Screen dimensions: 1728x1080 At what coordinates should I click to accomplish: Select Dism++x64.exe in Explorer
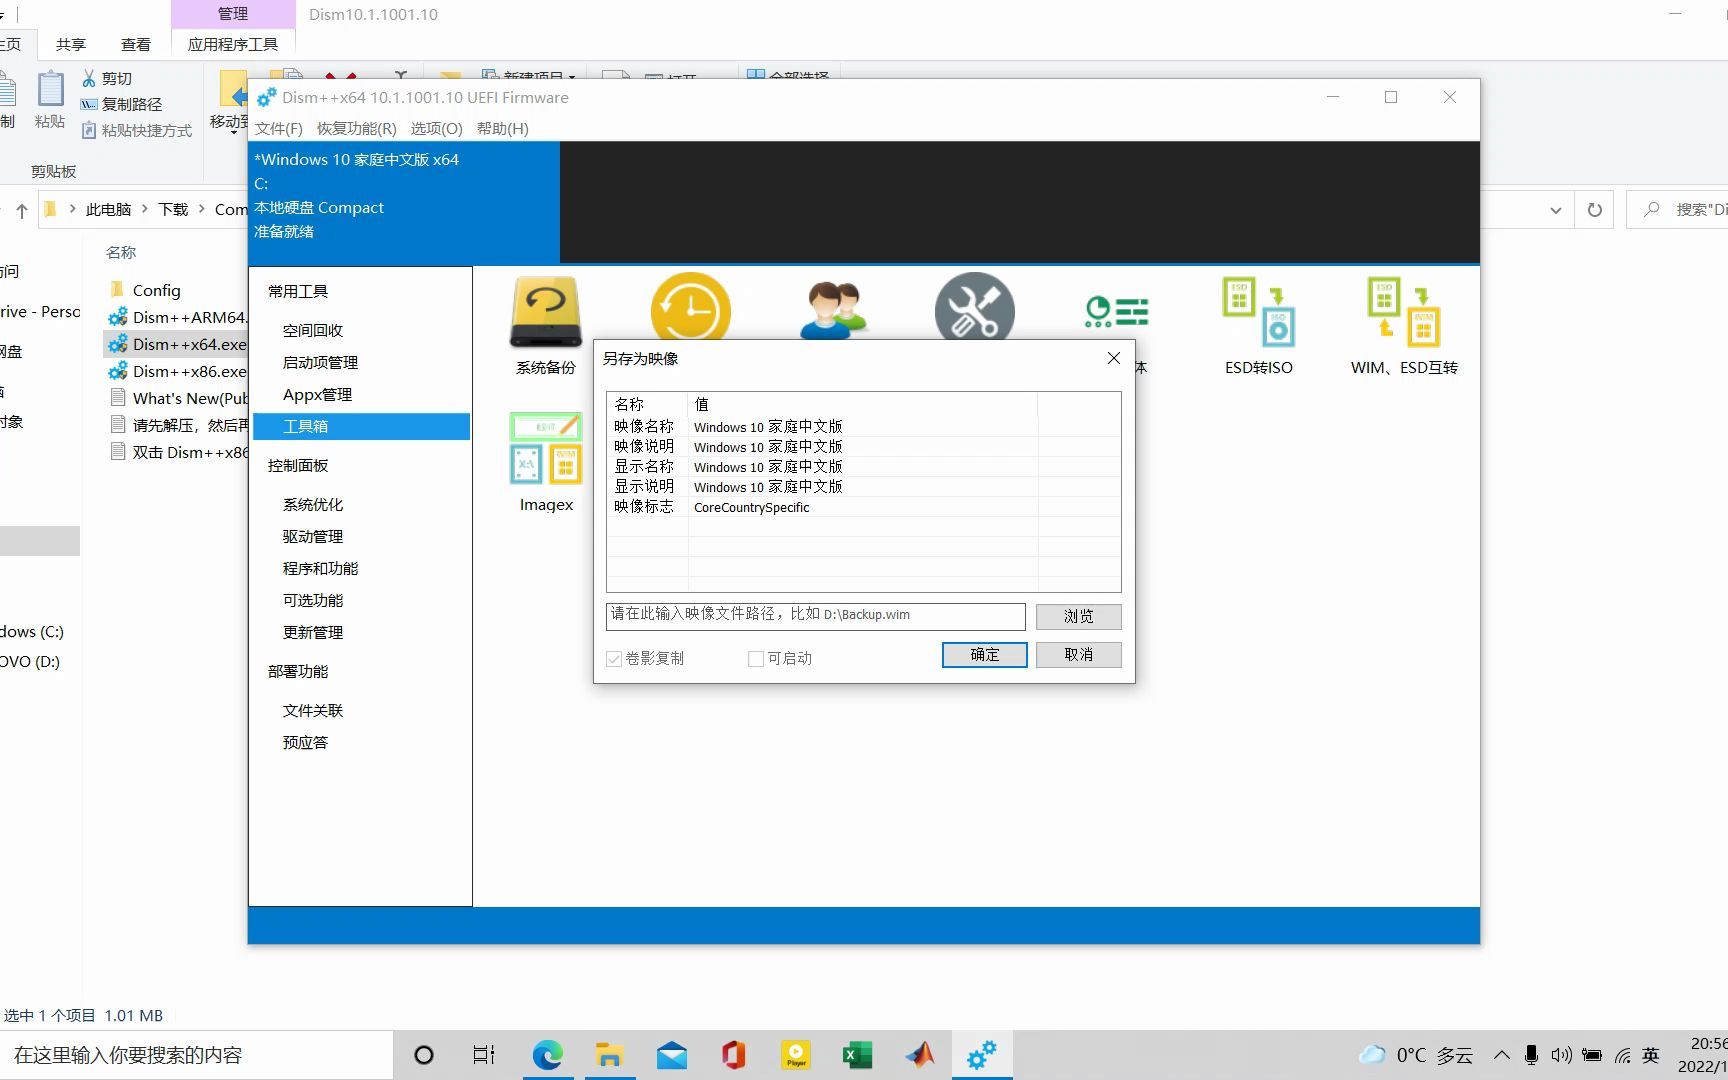pyautogui.click(x=177, y=344)
